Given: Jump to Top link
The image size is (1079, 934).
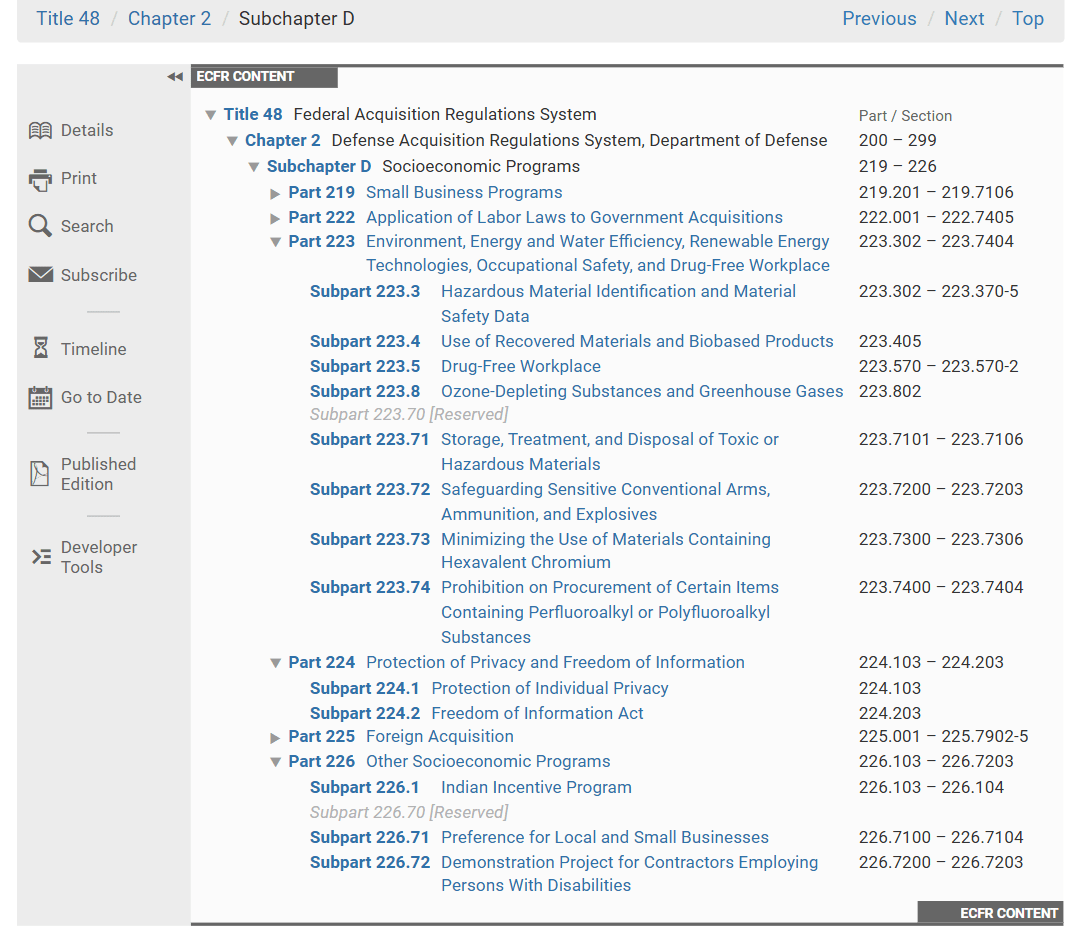Looking at the screenshot, I should click(1027, 19).
